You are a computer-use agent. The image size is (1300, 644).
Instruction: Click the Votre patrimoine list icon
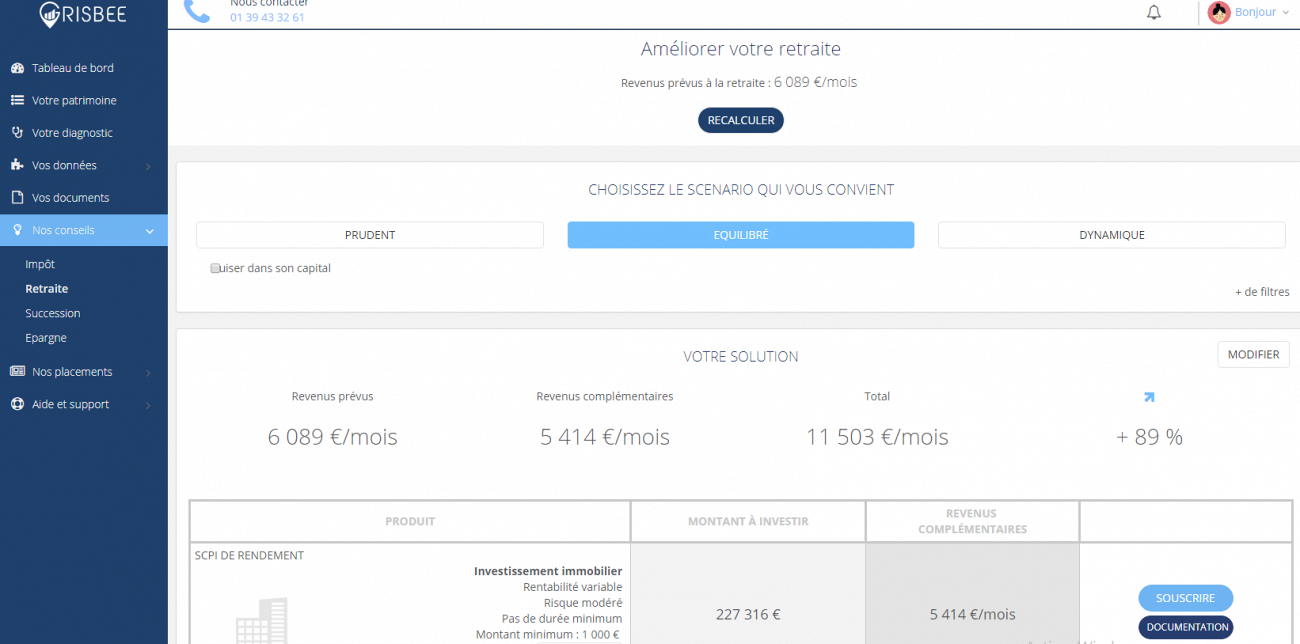19,100
